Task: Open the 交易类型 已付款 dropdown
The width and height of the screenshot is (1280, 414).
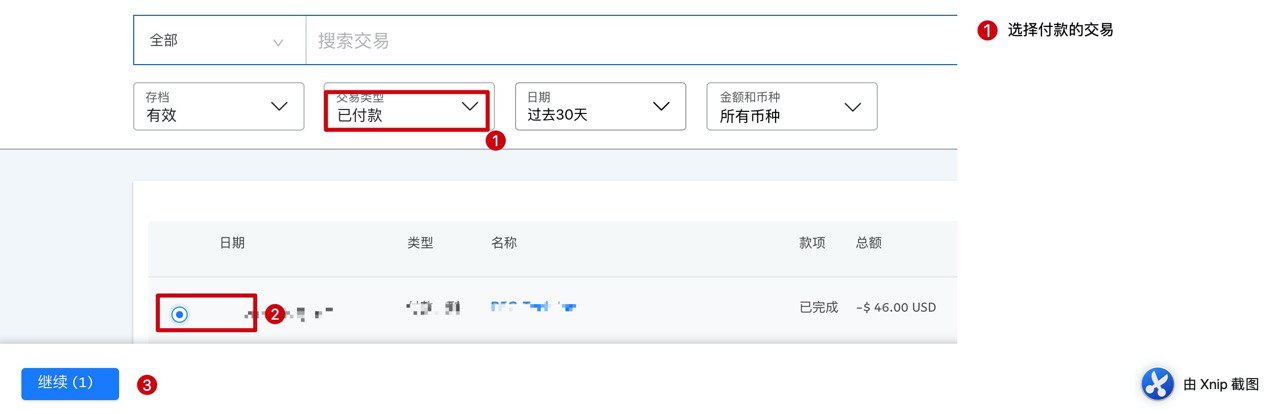Action: coord(408,107)
